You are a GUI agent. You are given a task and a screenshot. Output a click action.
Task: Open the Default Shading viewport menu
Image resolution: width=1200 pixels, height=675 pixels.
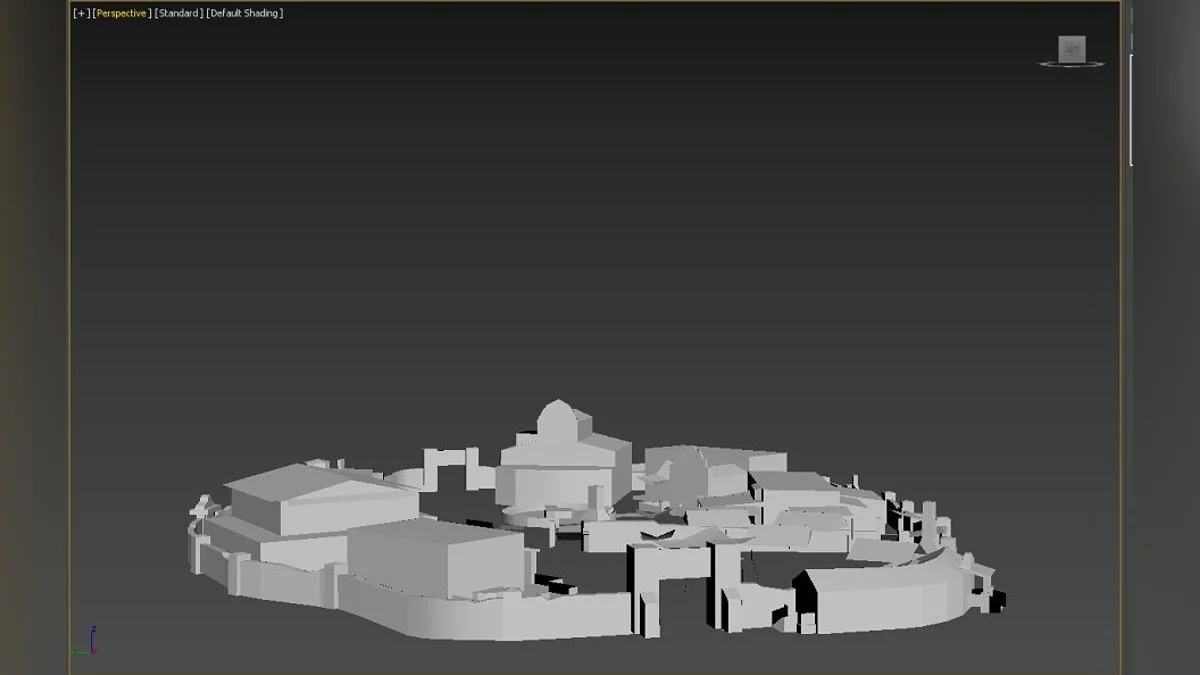[x=245, y=13]
